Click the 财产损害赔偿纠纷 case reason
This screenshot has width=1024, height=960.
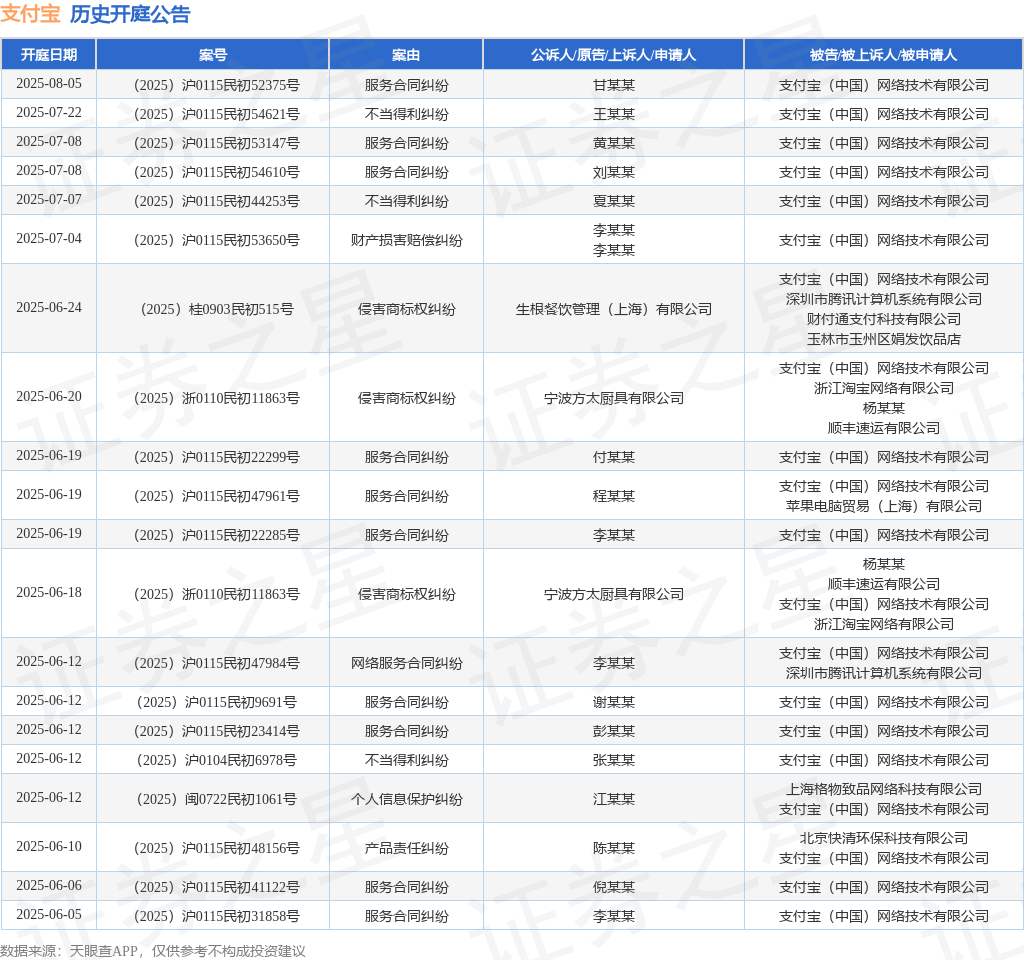click(406, 240)
